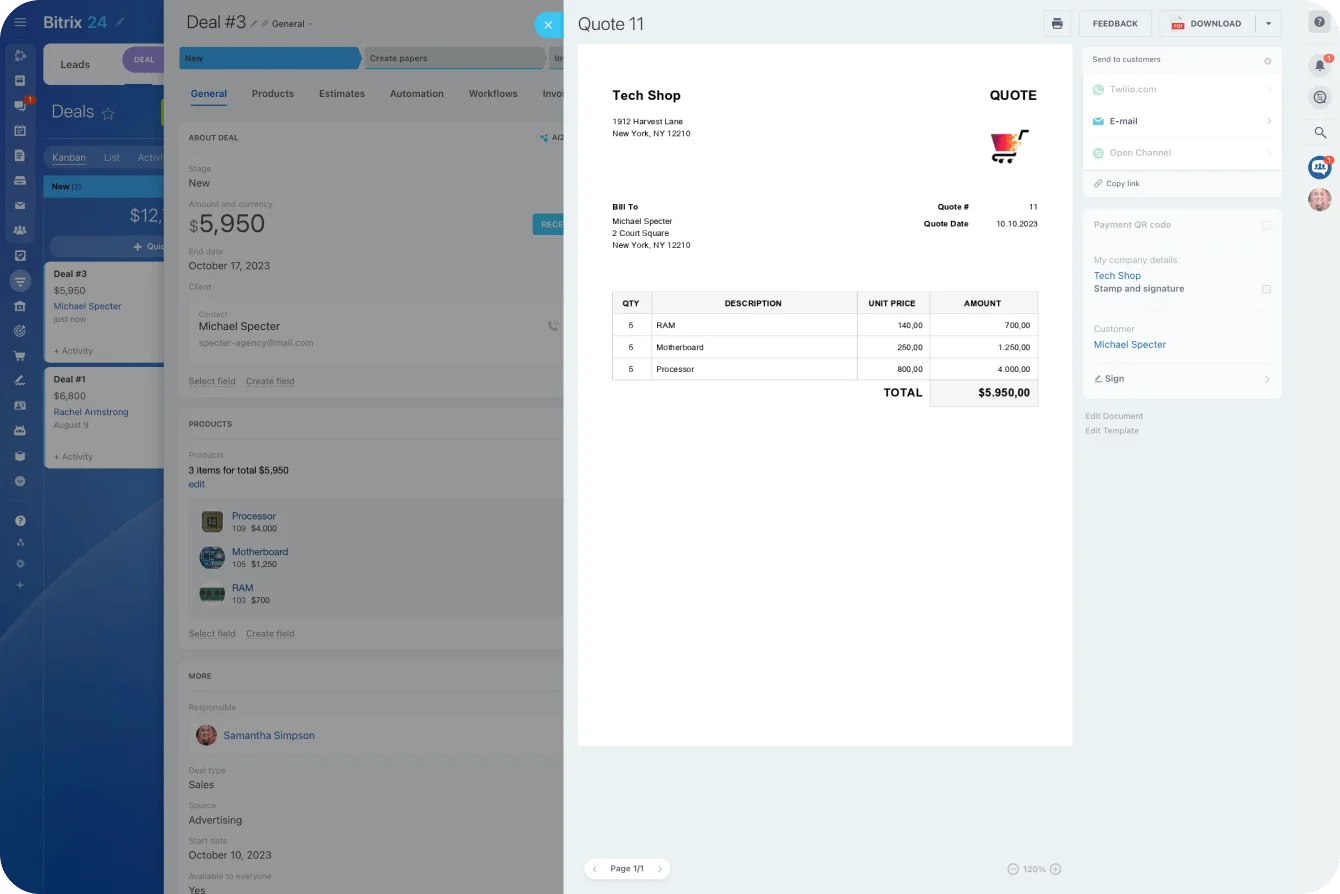Close the Quote 11 slider panel
1340x894 pixels.
(x=548, y=25)
